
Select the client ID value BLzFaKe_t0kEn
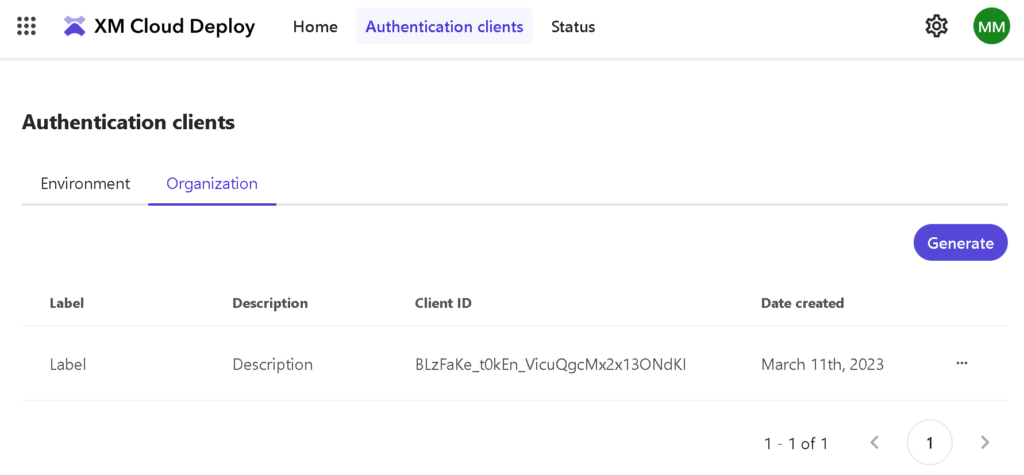[550, 365]
